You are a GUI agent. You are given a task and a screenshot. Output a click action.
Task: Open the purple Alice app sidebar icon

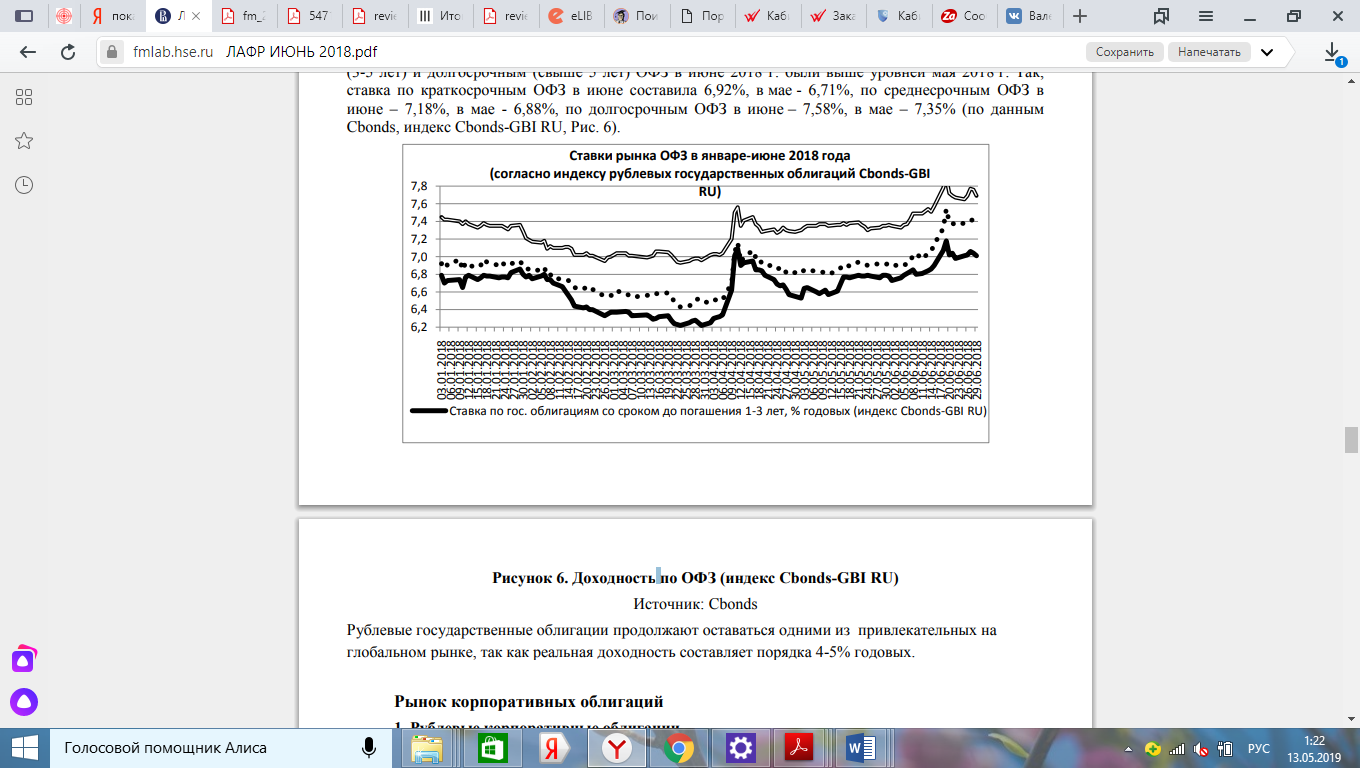point(24,660)
